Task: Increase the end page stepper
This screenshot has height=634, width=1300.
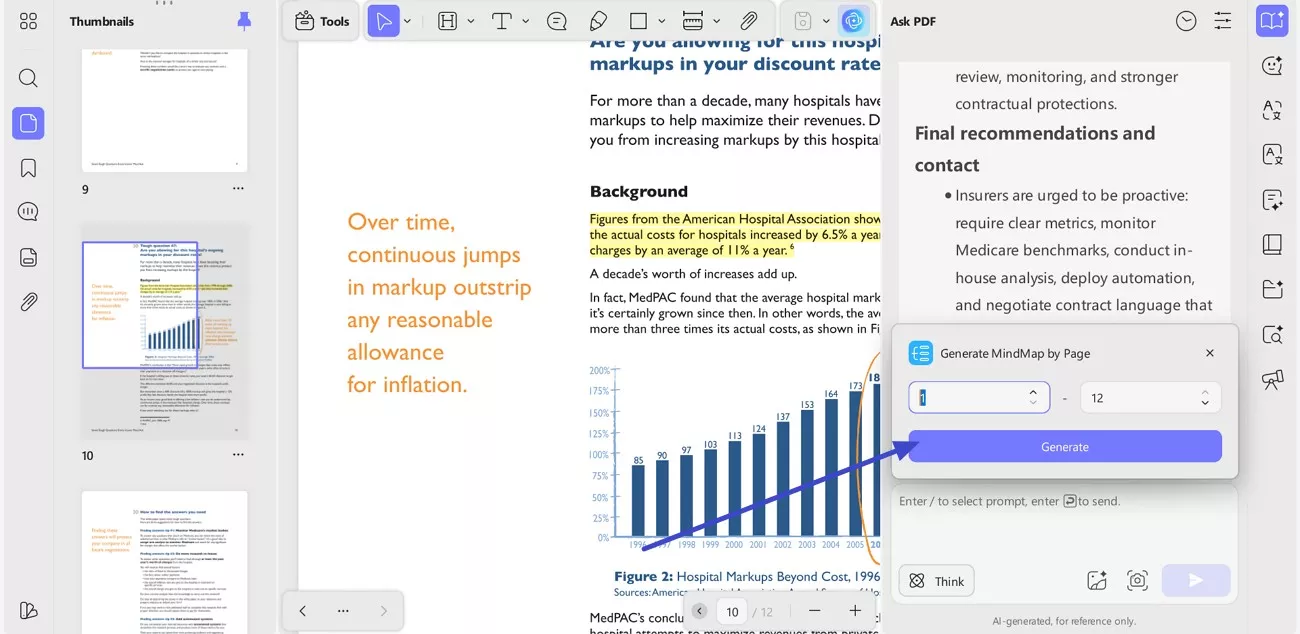Action: tap(1205, 391)
